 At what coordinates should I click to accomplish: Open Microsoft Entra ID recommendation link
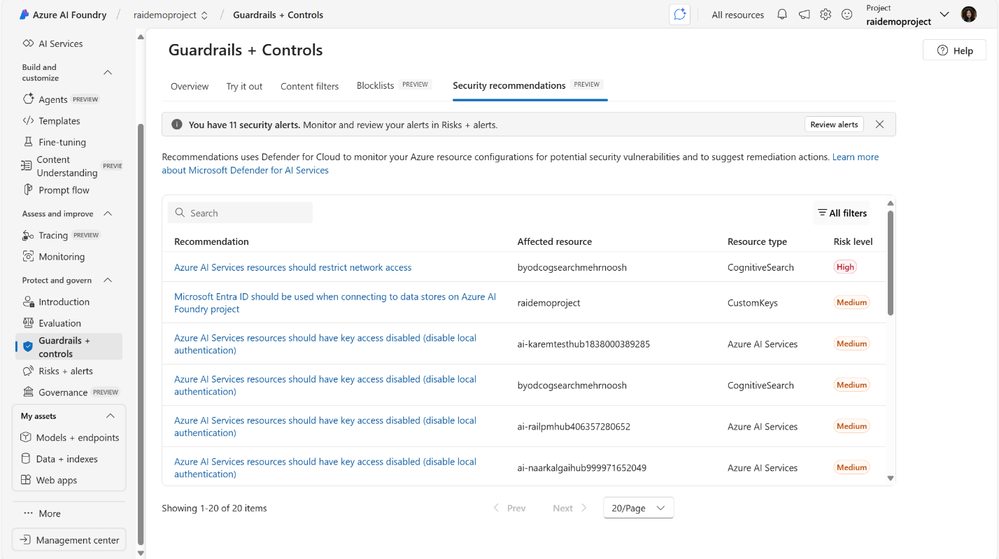334,303
